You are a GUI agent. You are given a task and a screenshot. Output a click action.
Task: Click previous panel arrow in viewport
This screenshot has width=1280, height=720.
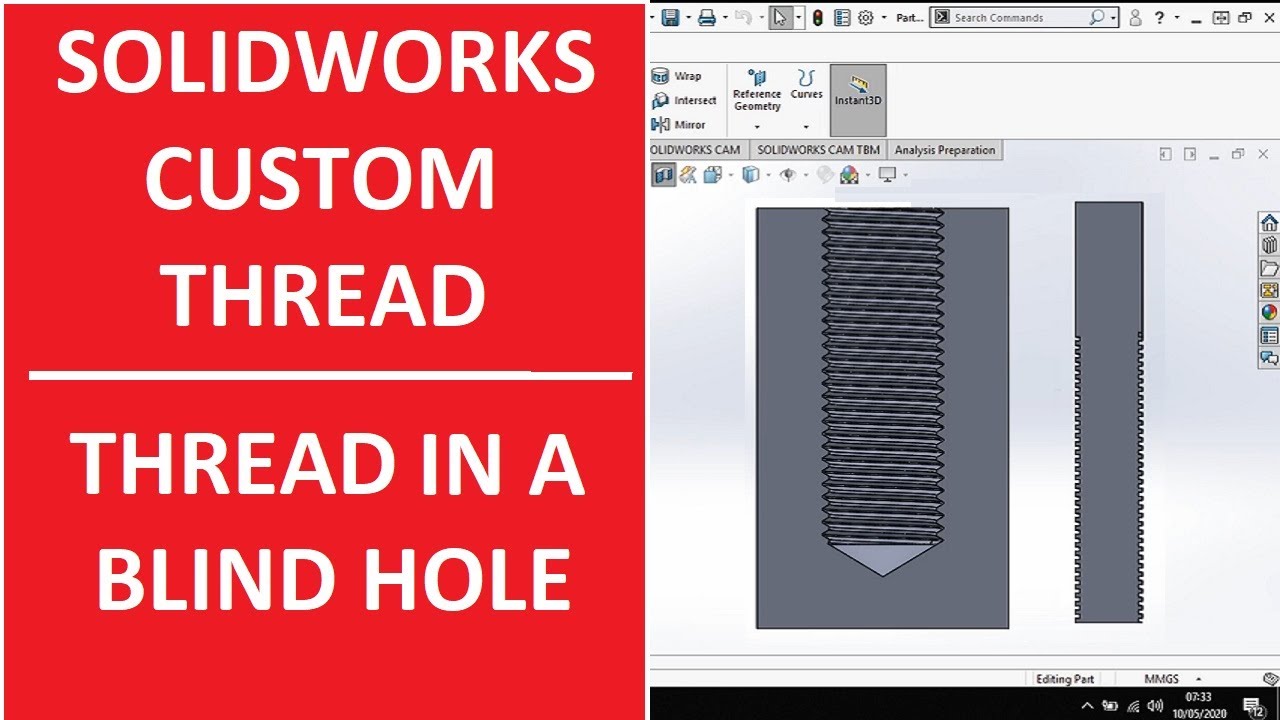click(1165, 154)
